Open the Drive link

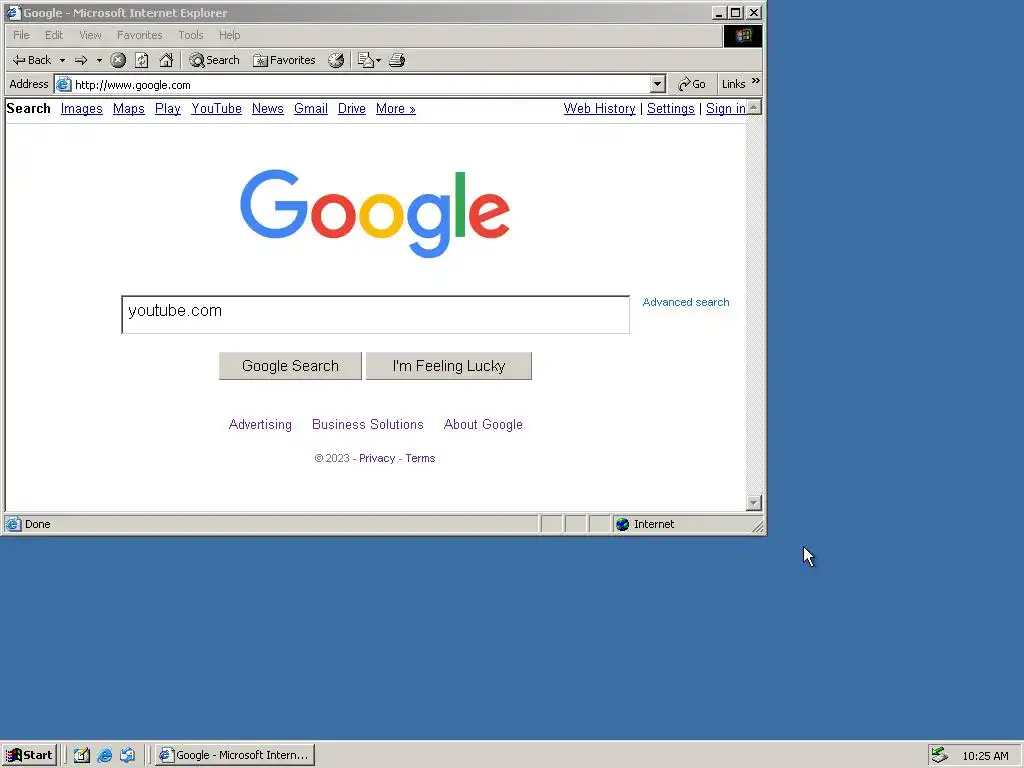[x=351, y=109]
